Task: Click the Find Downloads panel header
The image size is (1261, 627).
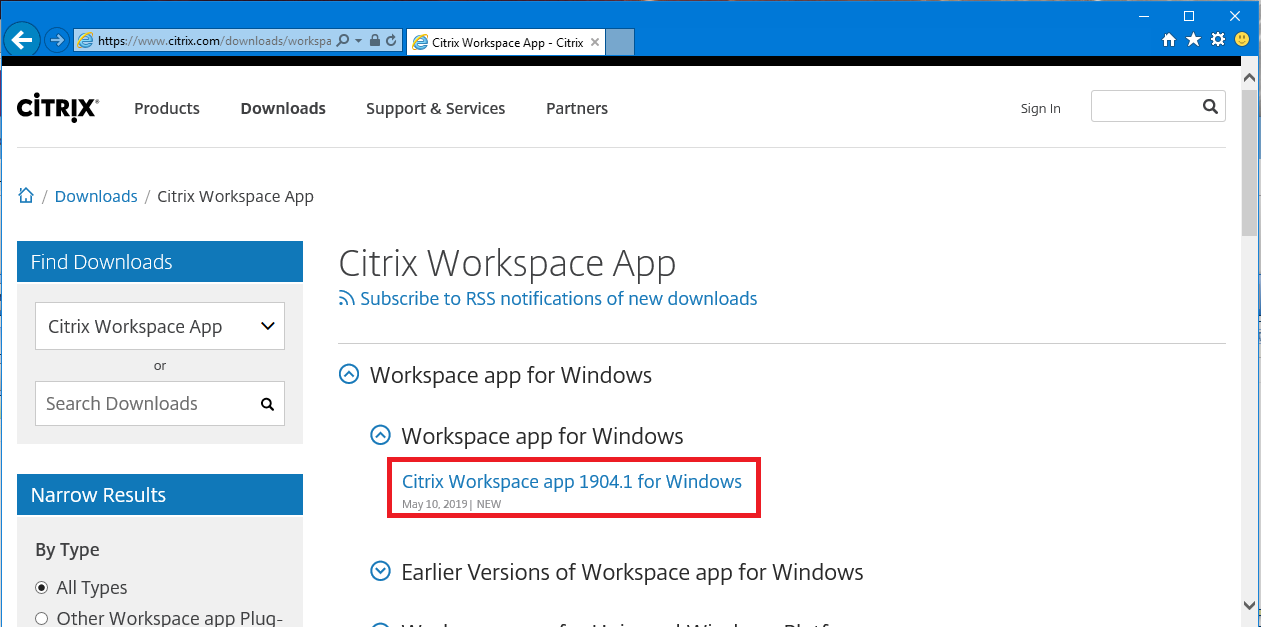Action: (x=160, y=262)
